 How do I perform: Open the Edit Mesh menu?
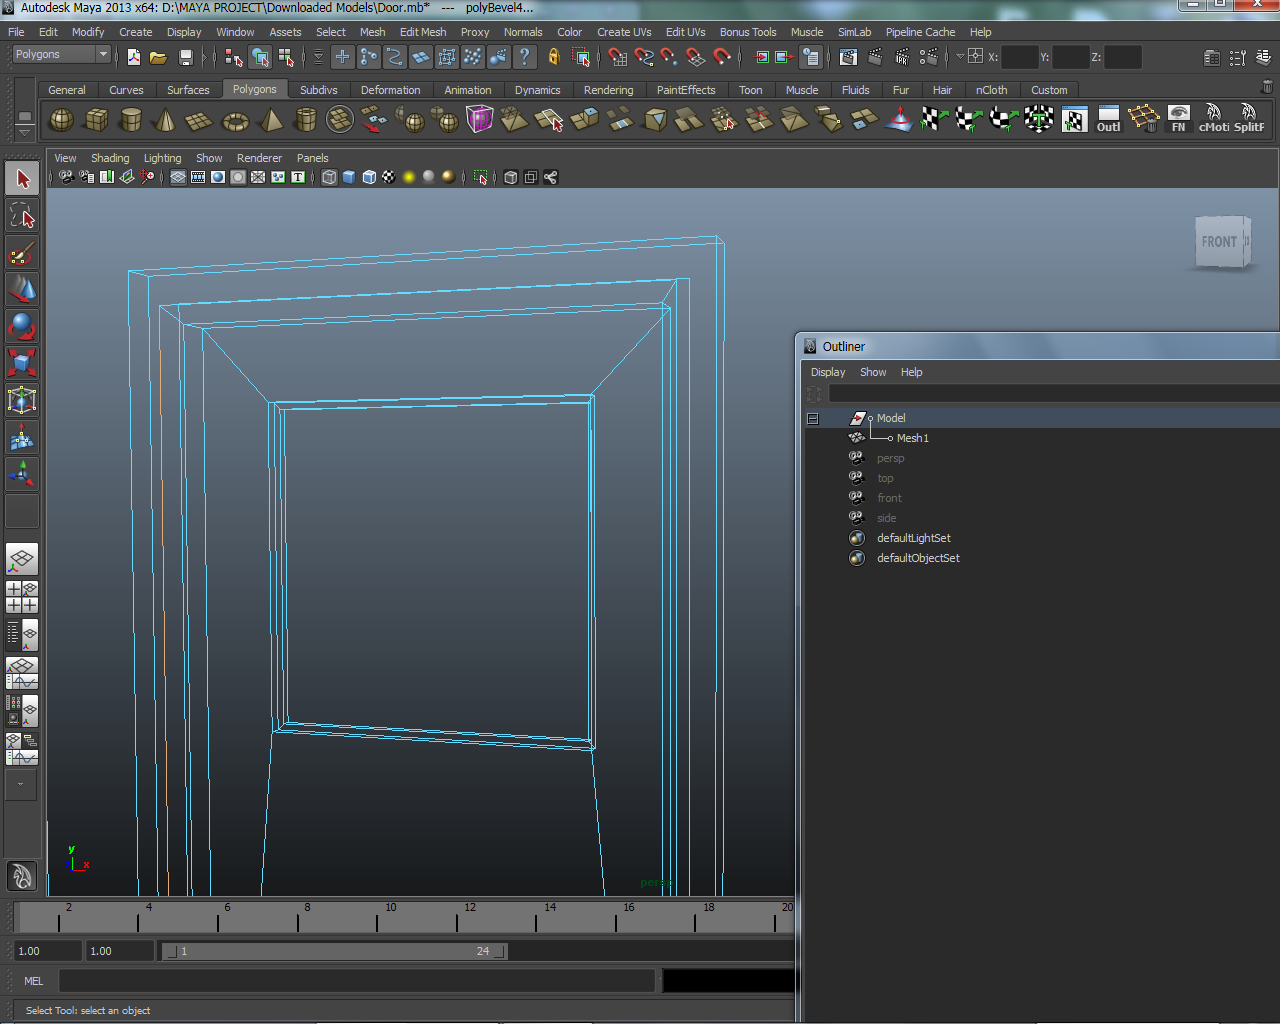(422, 32)
